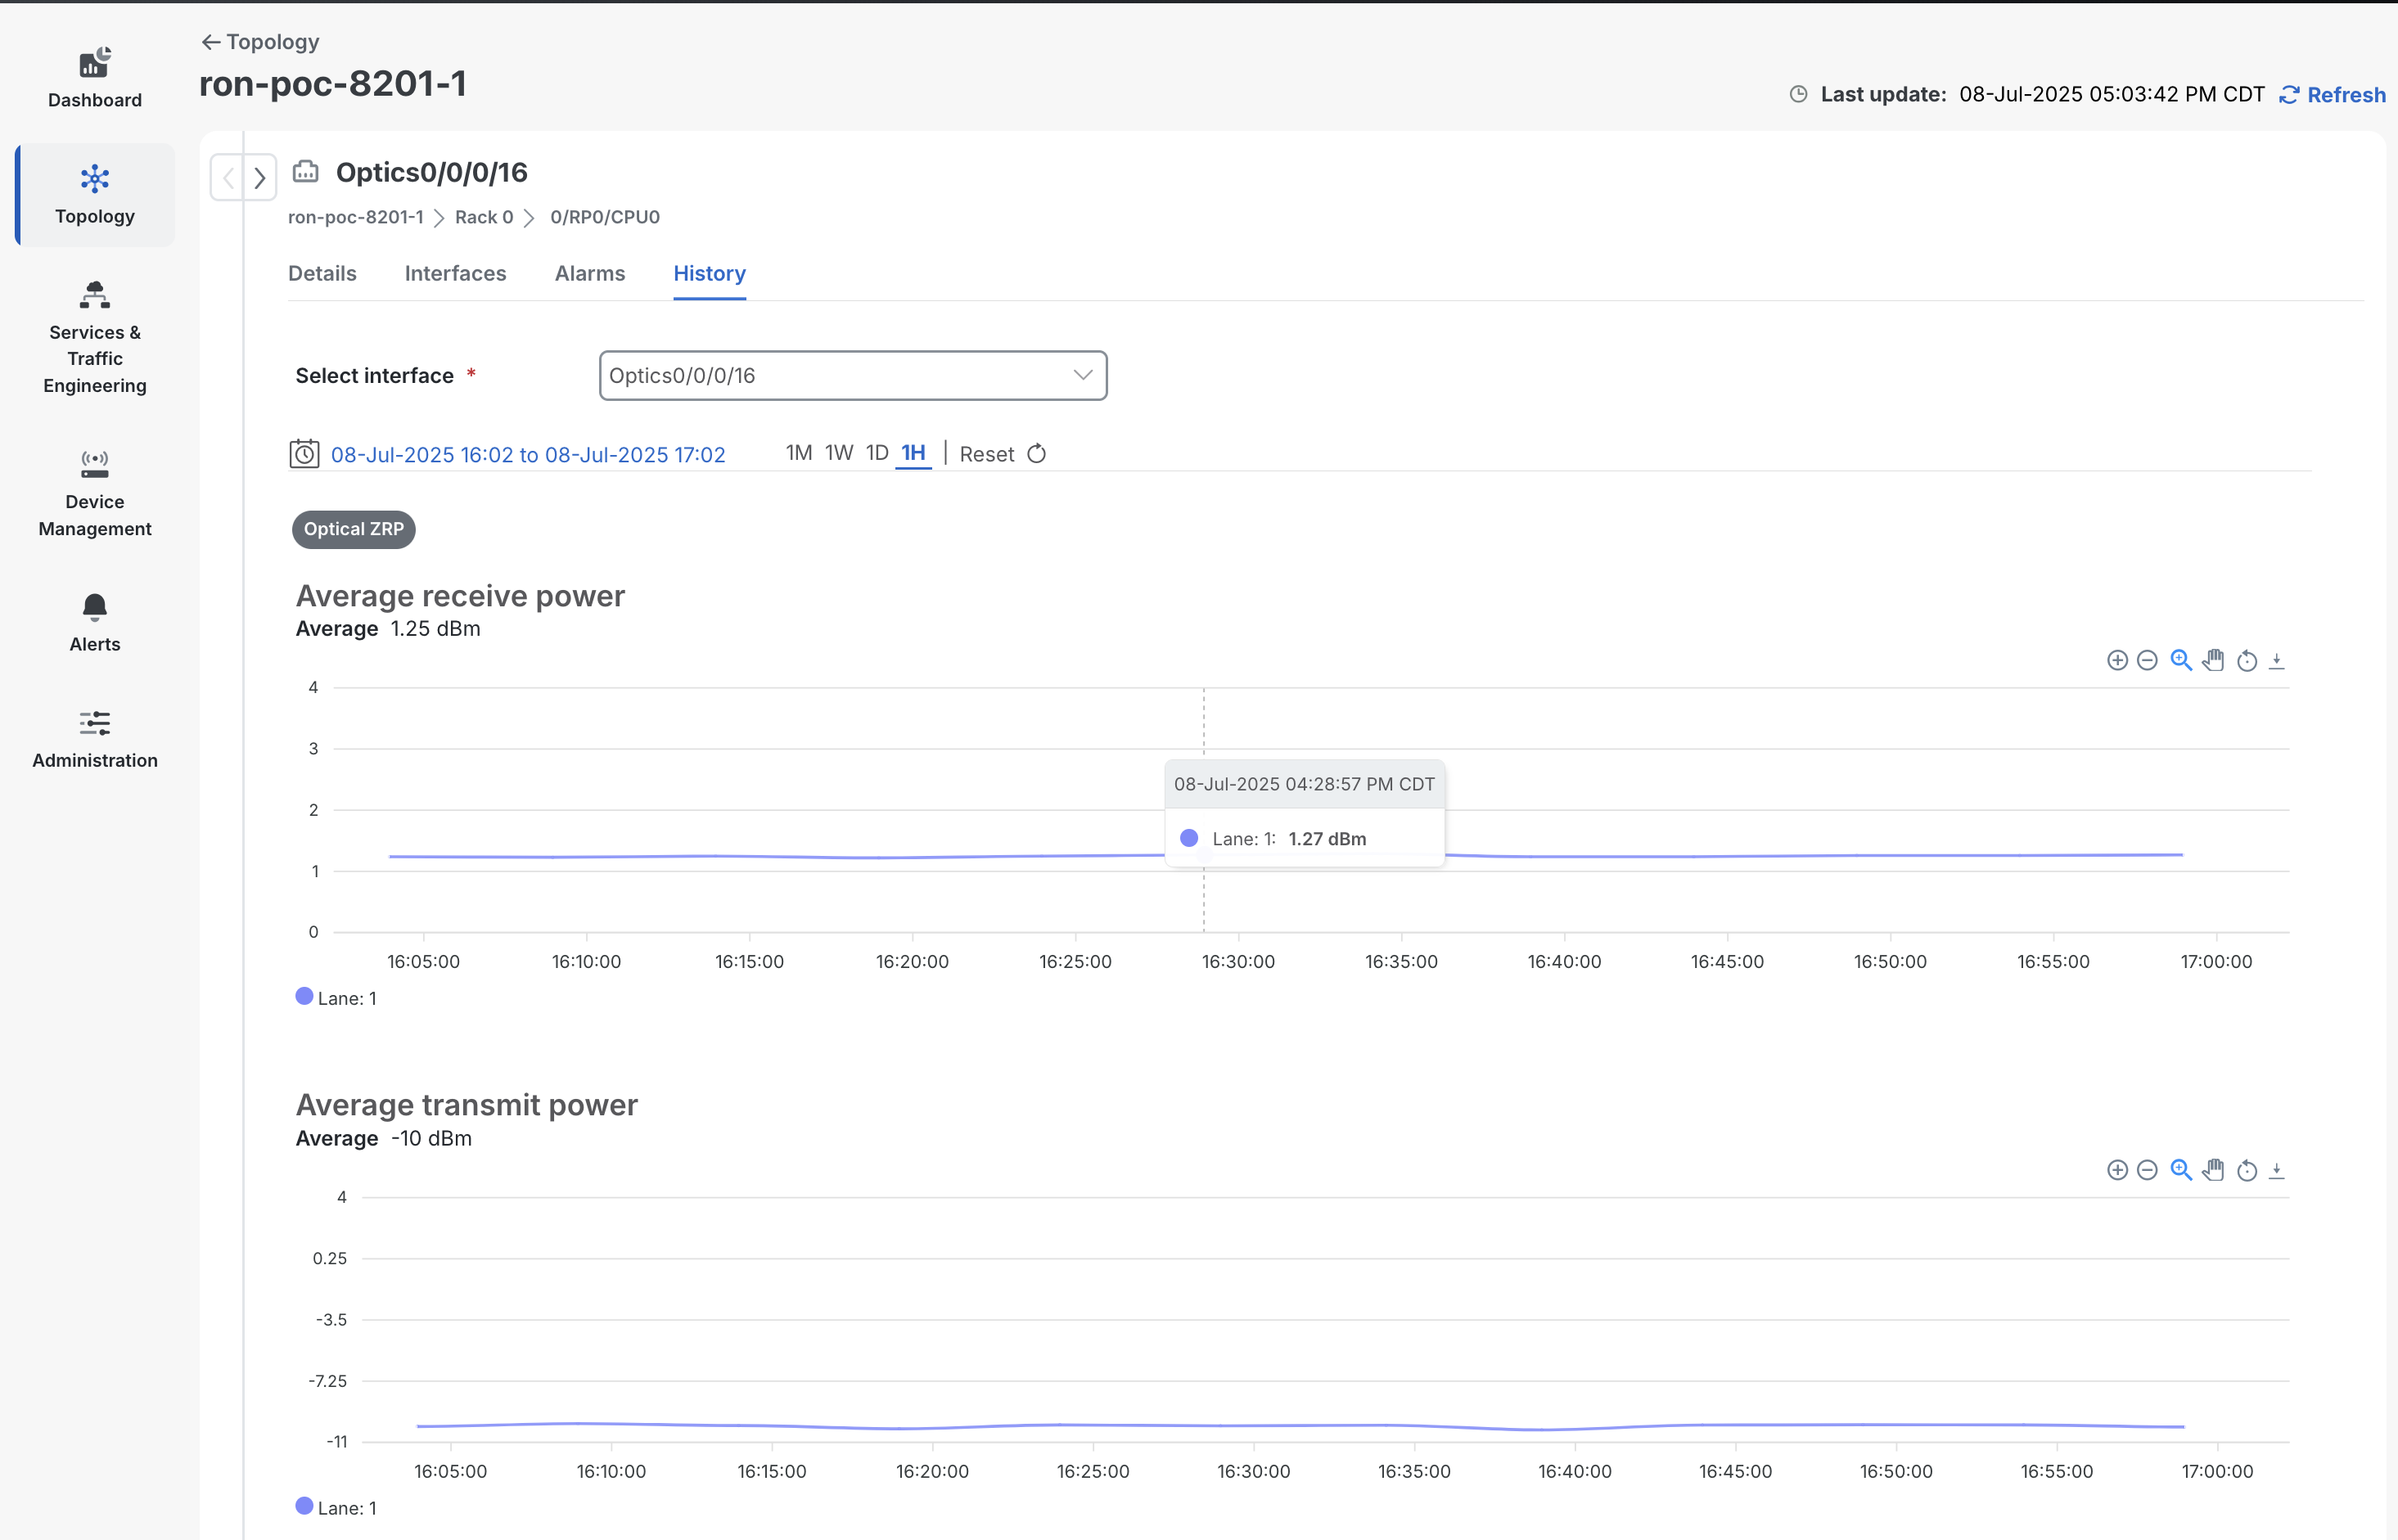Open the Select interface dropdown
Screen dimensions: 2398x1540
(853, 375)
